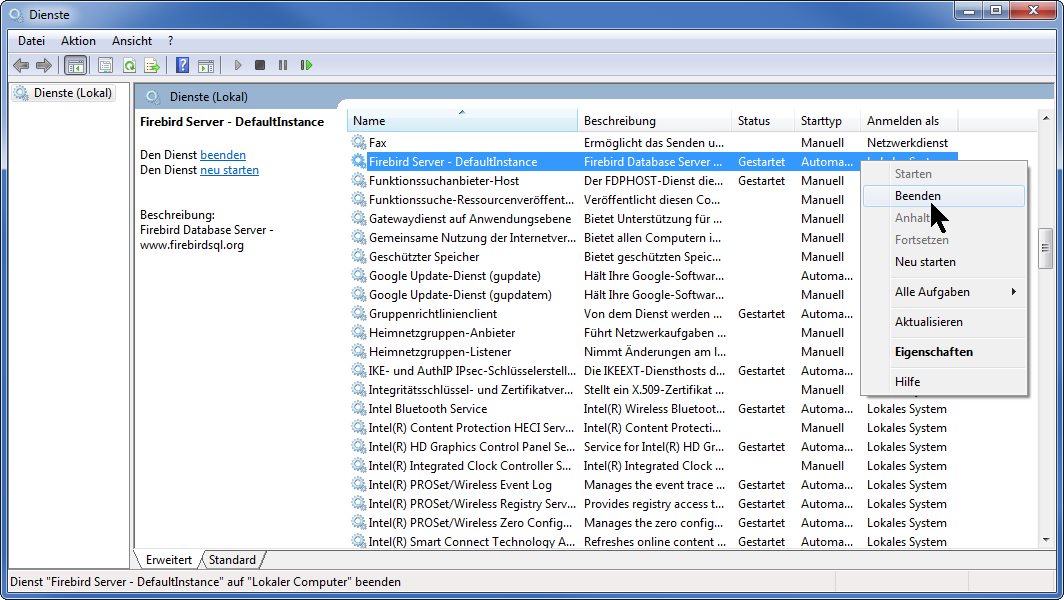Click the 'beenden' link in the description pane
The image size is (1064, 600).
223,155
